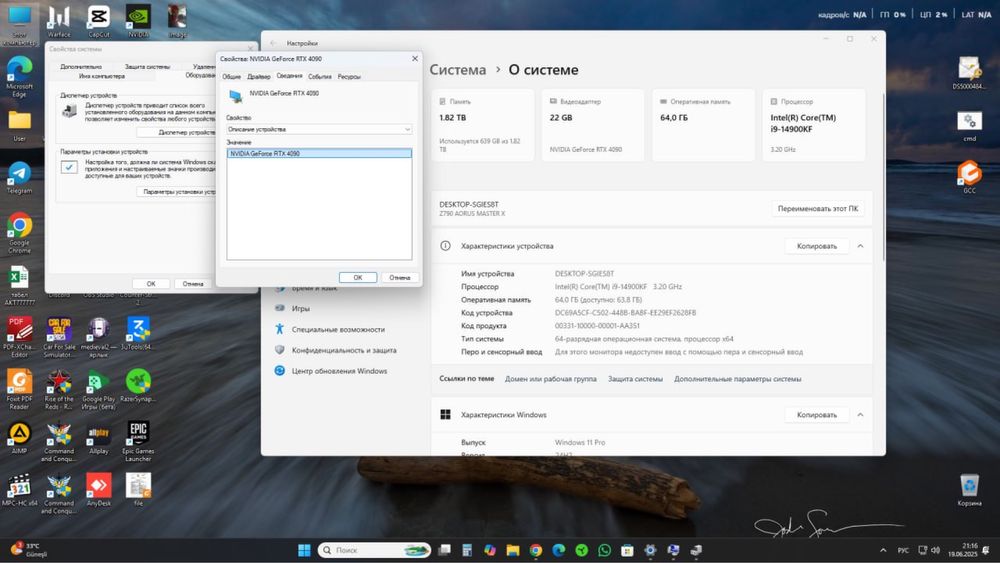Click the back arrow in the Настройки window
The height and width of the screenshot is (563, 1000).
(274, 43)
